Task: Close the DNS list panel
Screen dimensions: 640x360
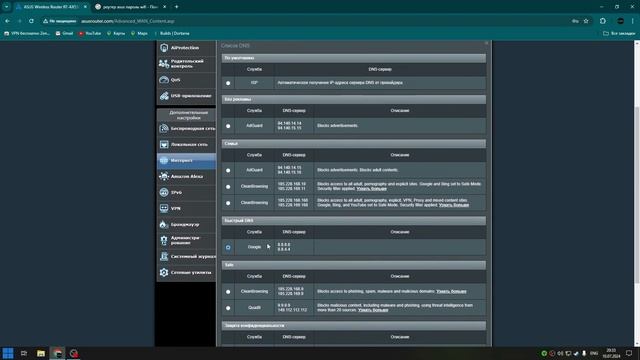Action: (x=486, y=43)
